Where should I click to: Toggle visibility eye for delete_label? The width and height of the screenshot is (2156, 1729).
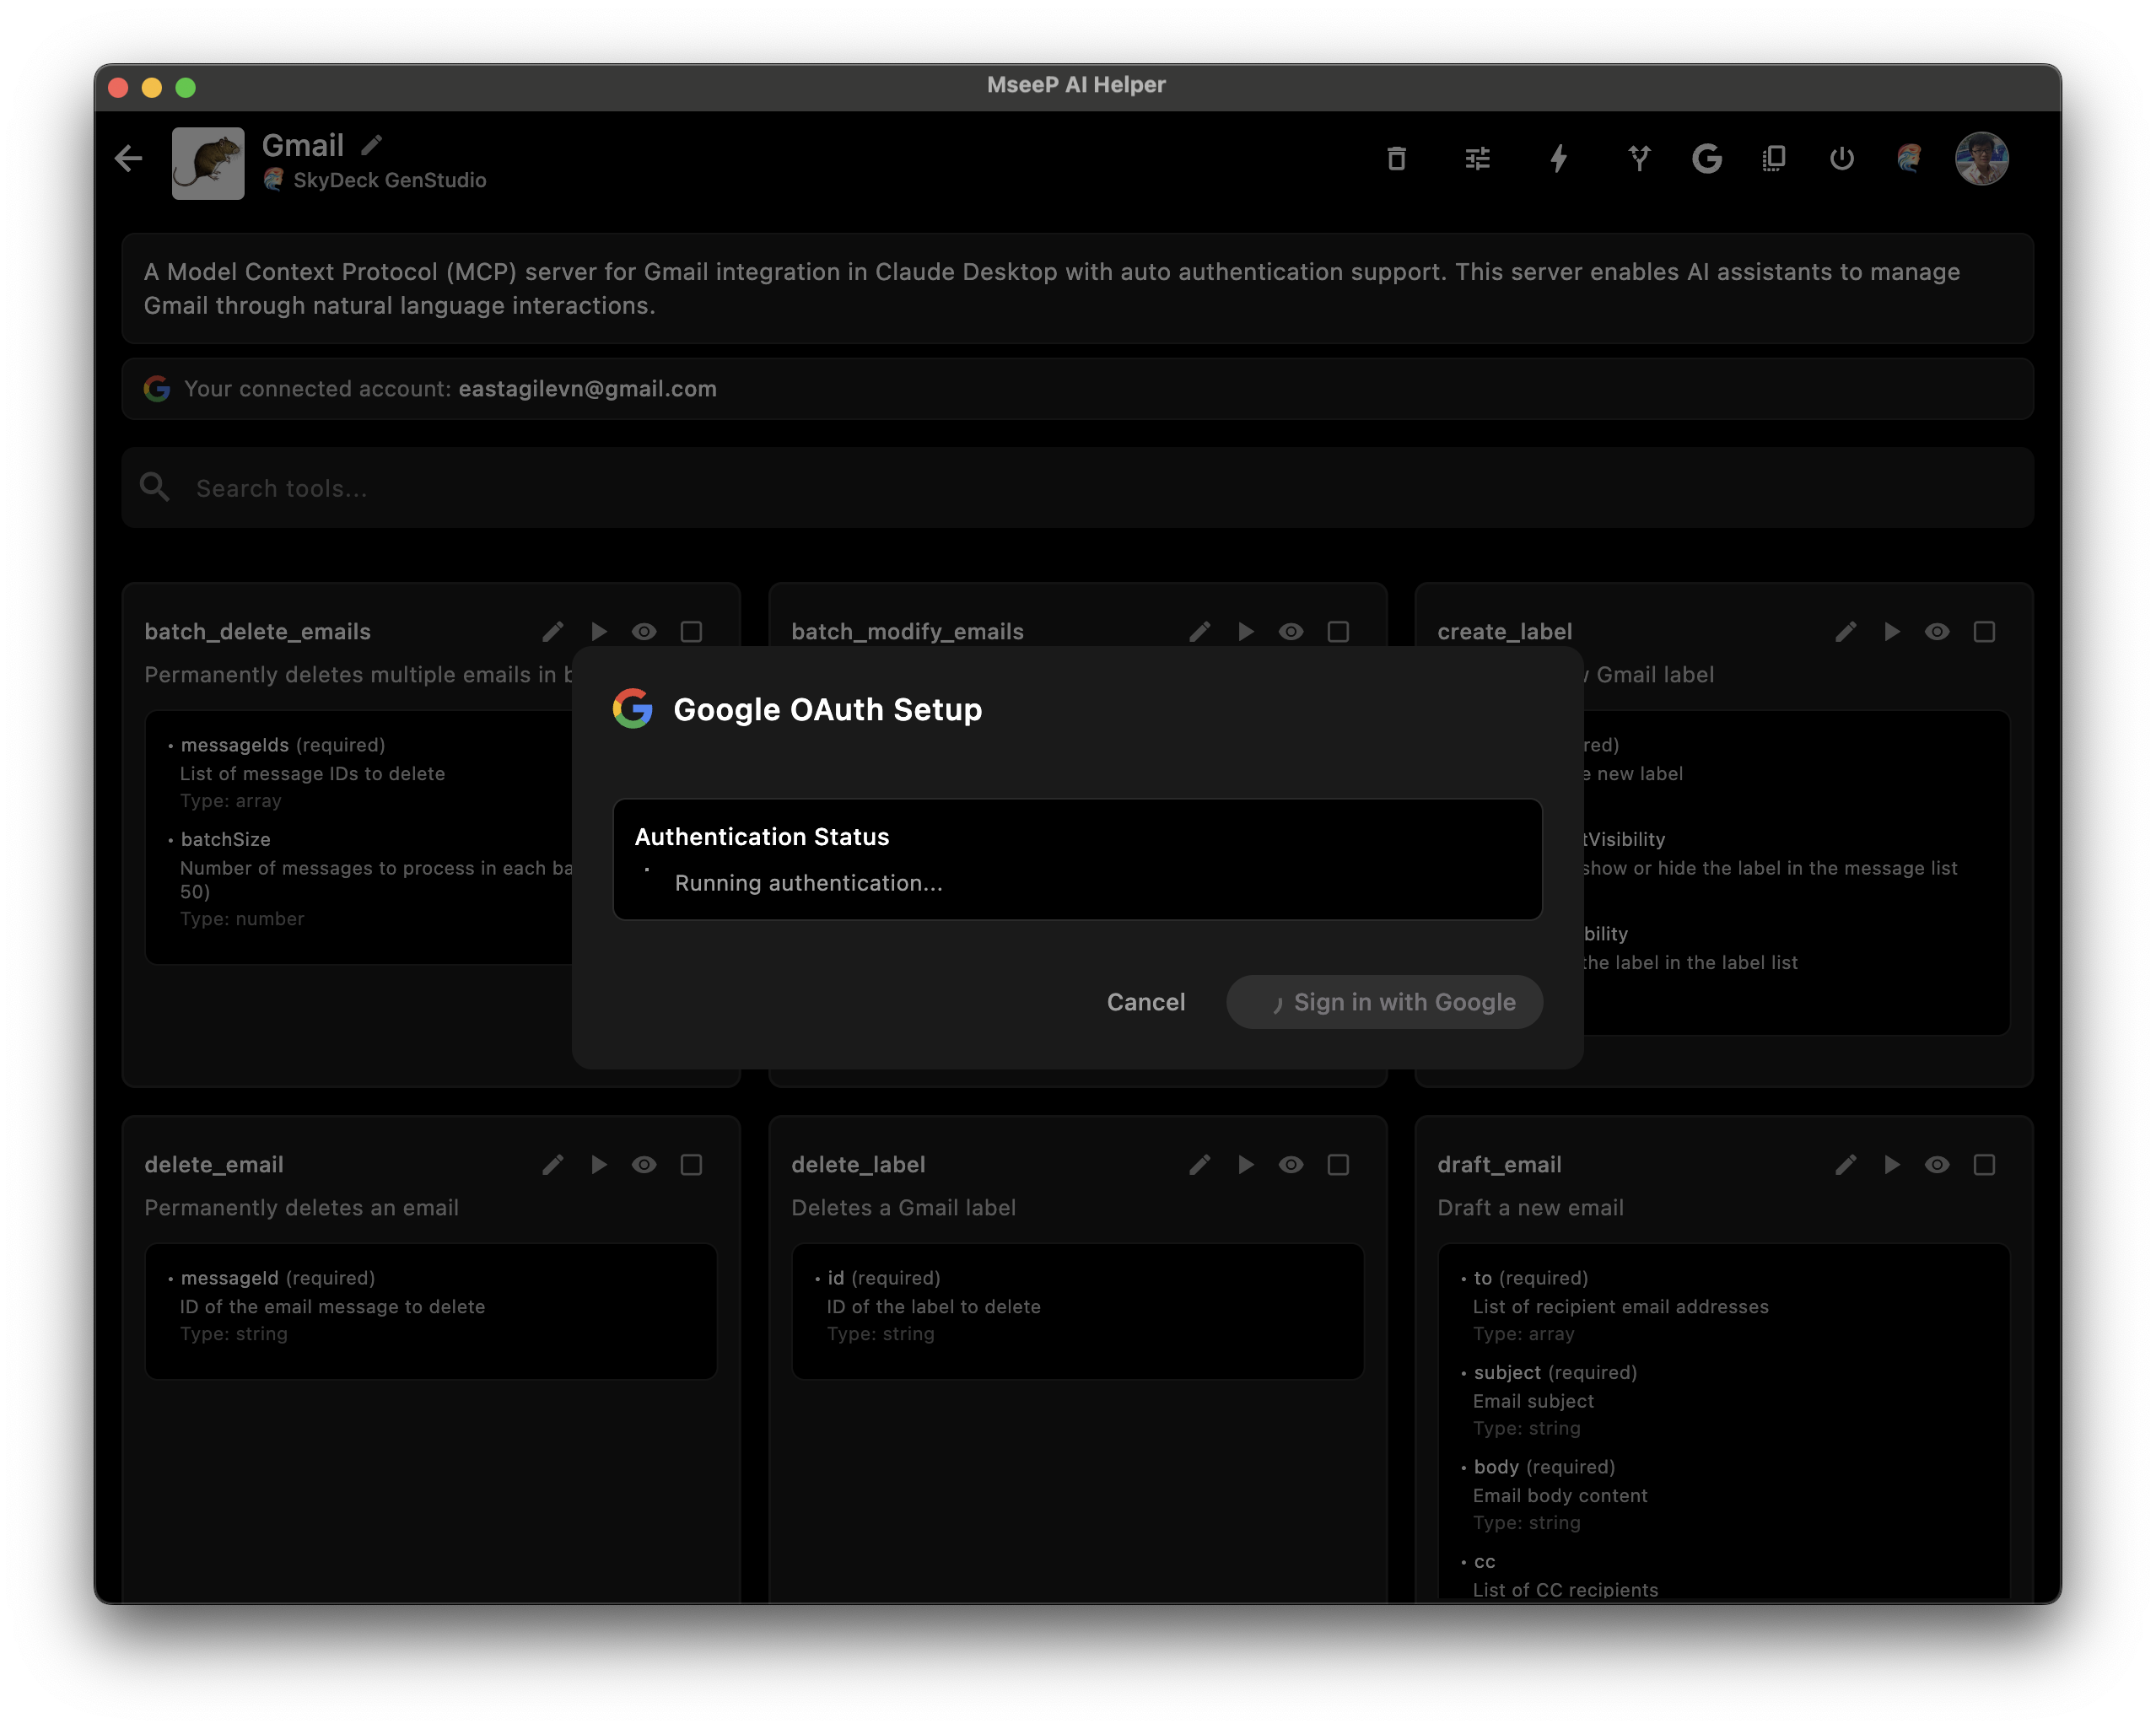pyautogui.click(x=1290, y=1164)
